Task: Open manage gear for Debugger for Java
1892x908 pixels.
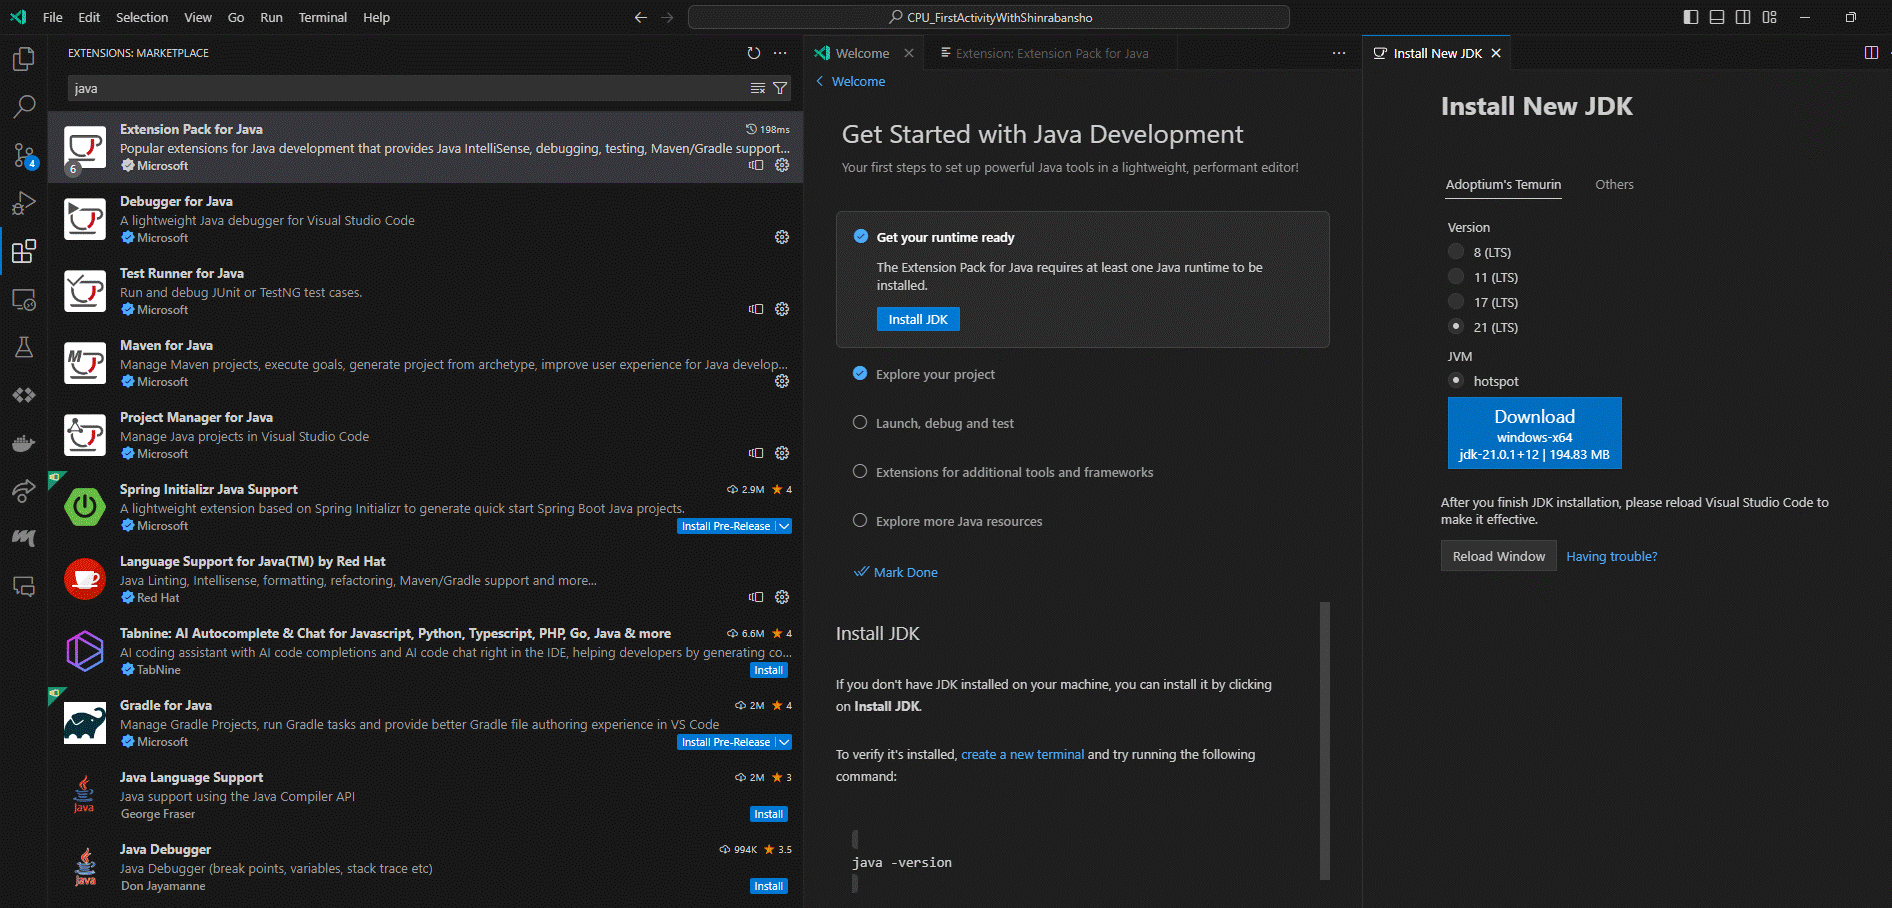Action: (782, 237)
